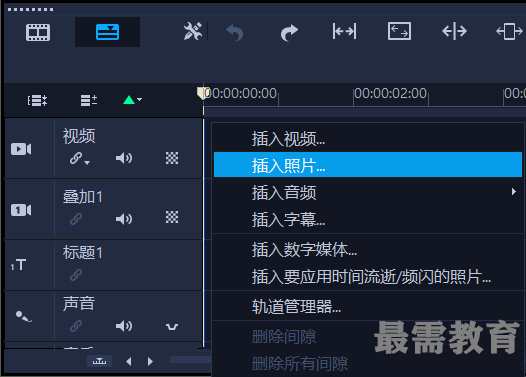Select 插入数字媒体... menu entry
Viewport: 526px width, 377px height.
[368, 250]
